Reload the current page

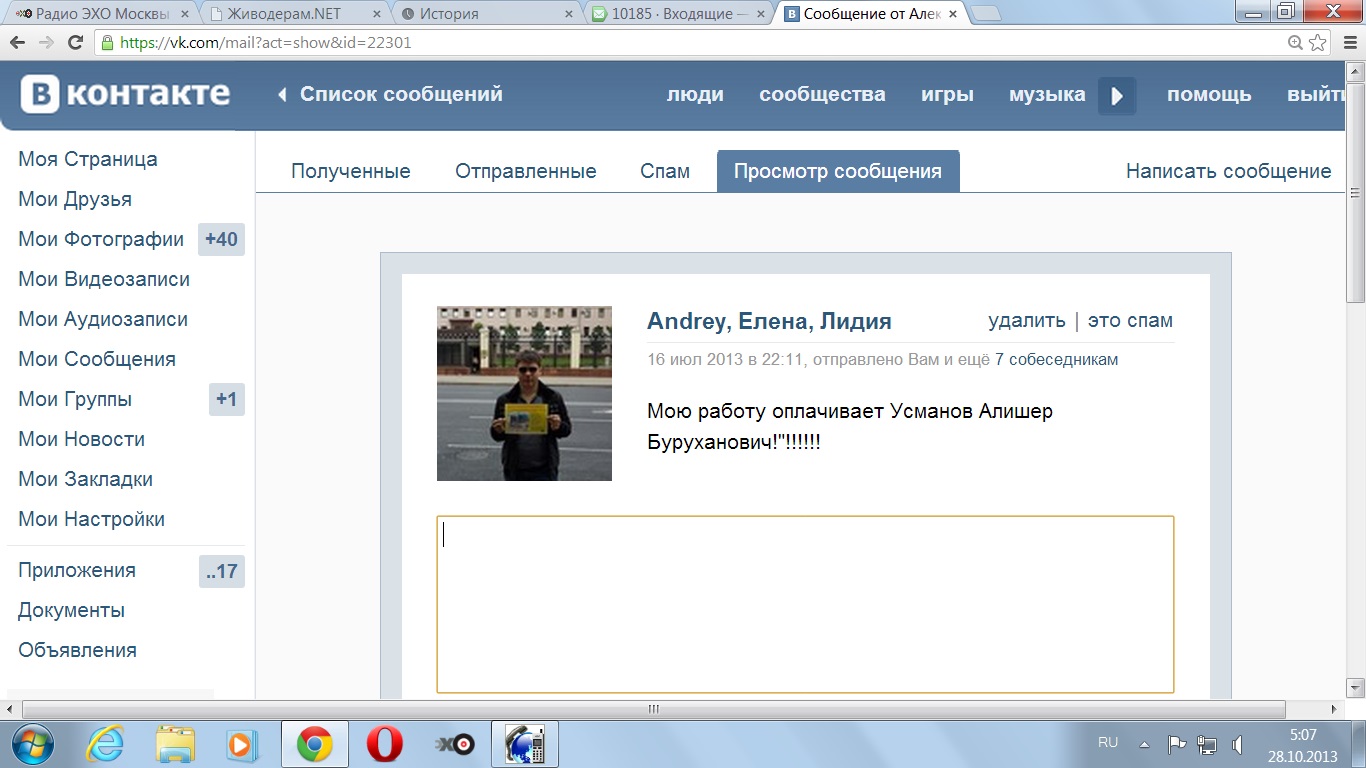75,43
